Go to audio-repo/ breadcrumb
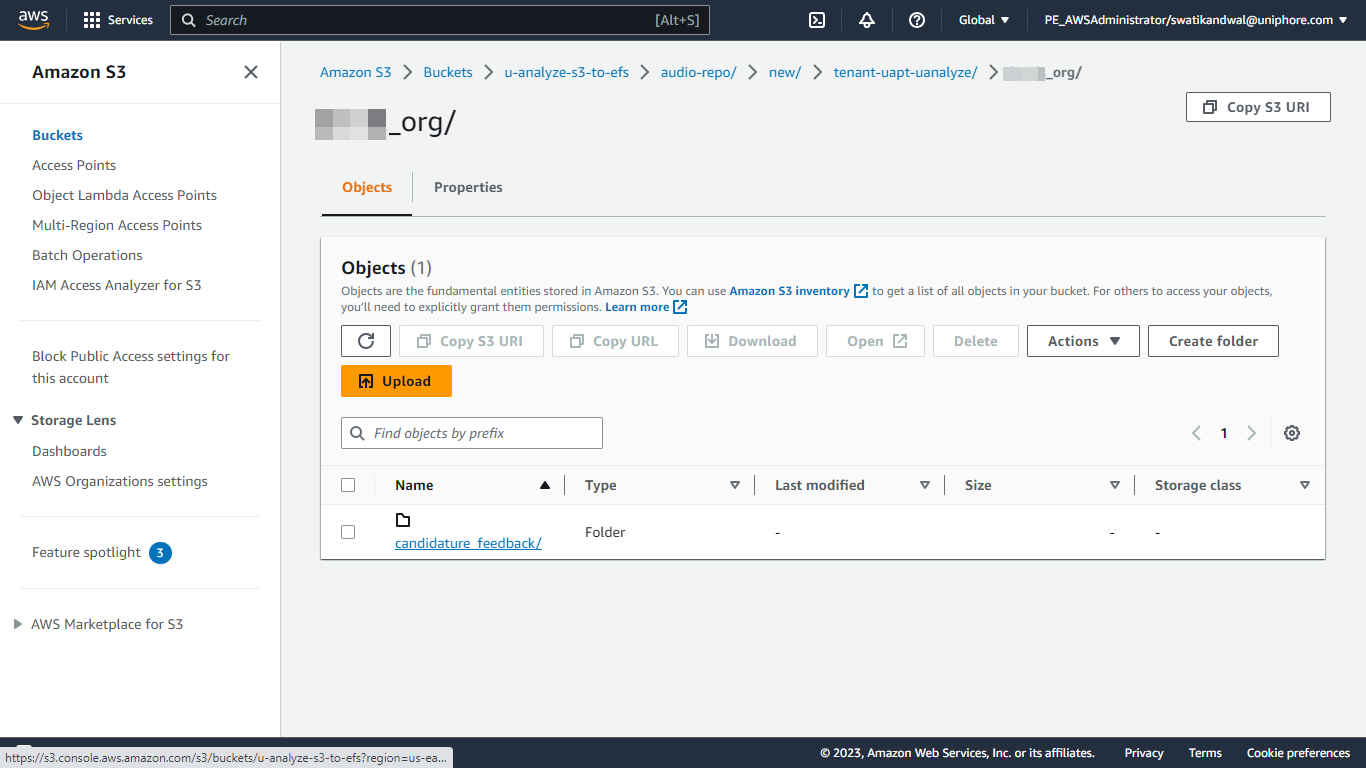Screen dimensions: 1366x768 [699, 72]
